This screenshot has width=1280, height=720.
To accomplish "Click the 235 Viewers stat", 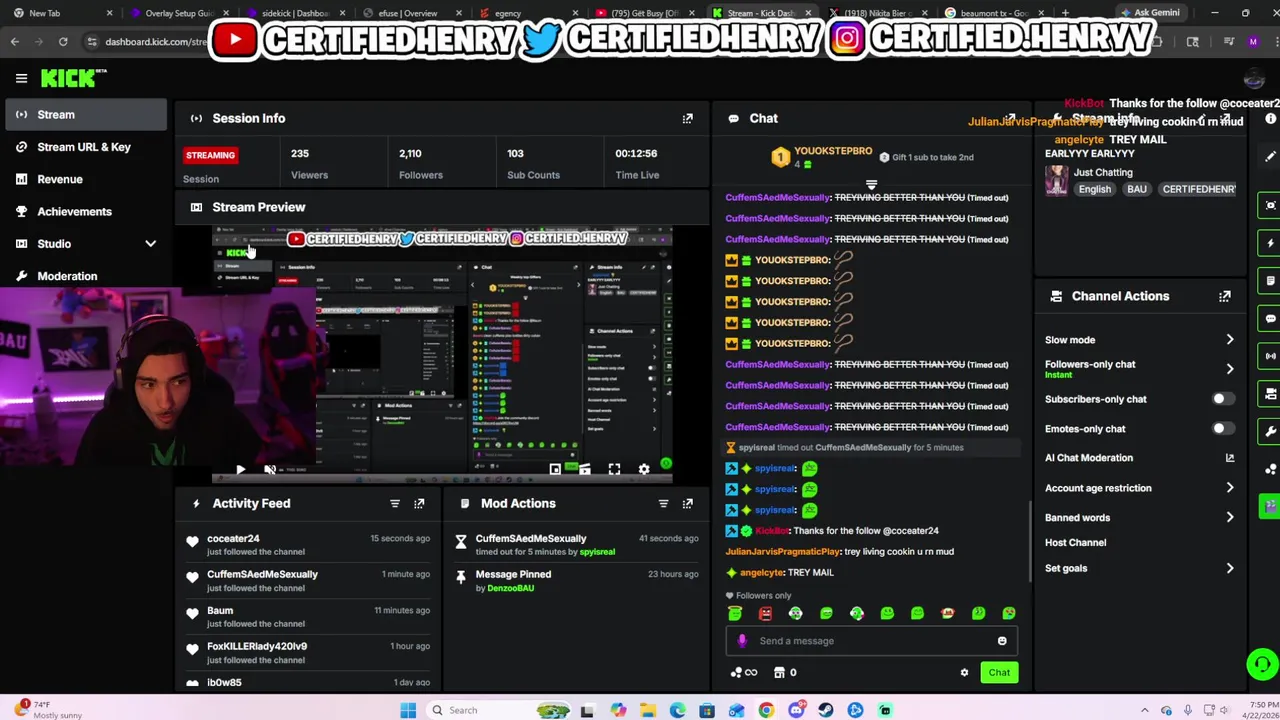I will coord(309,164).
